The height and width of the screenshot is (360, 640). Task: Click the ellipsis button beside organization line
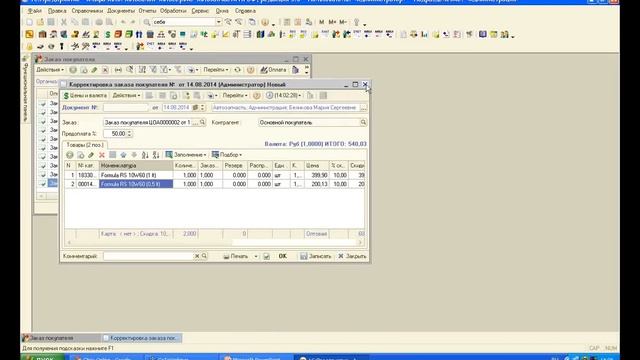point(363,108)
